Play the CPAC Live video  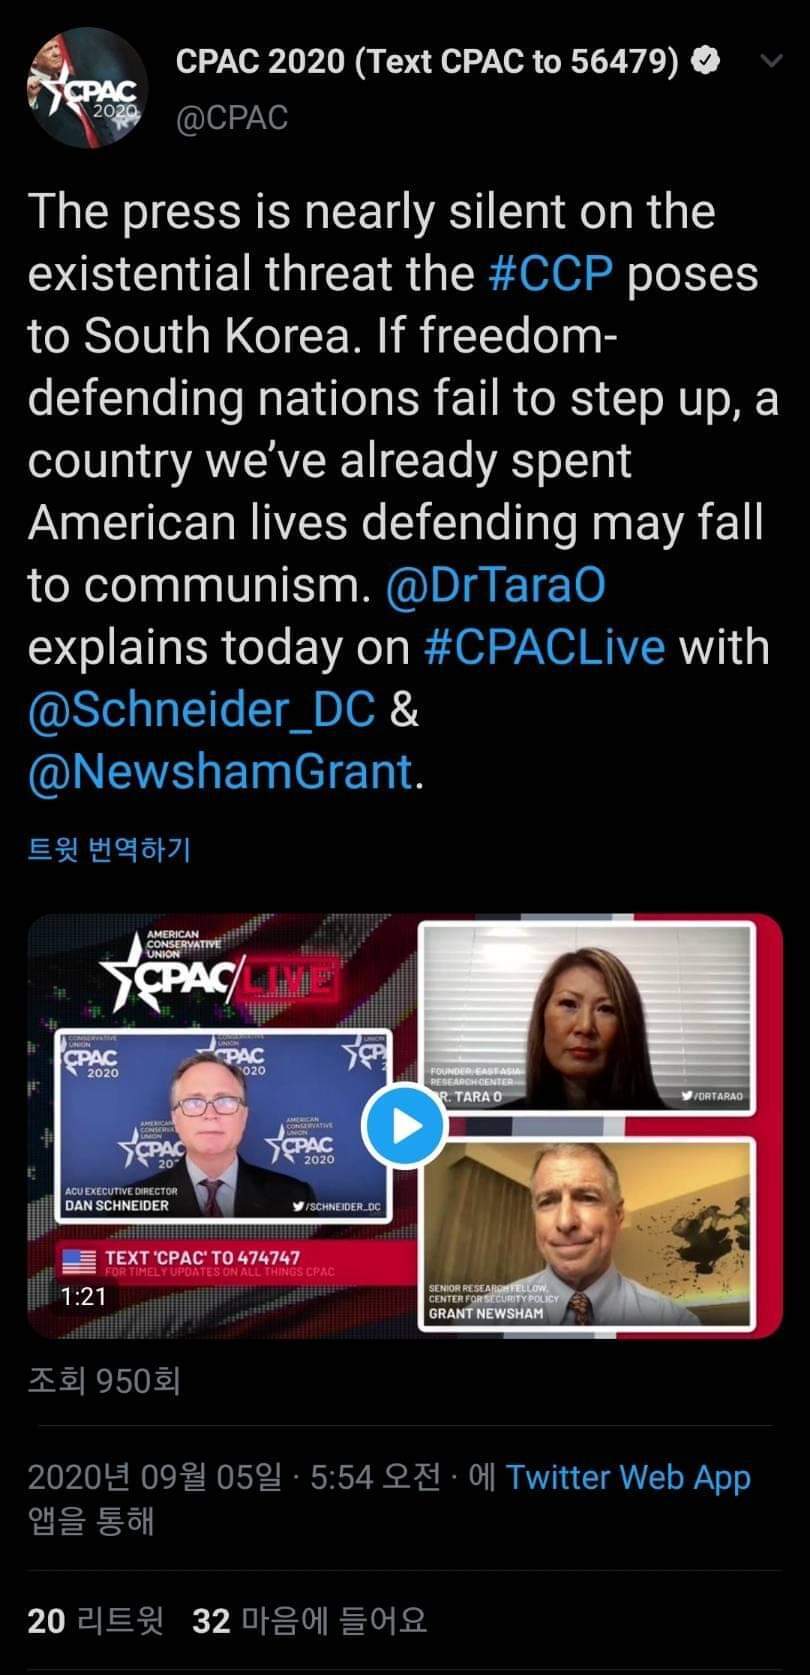point(405,1126)
